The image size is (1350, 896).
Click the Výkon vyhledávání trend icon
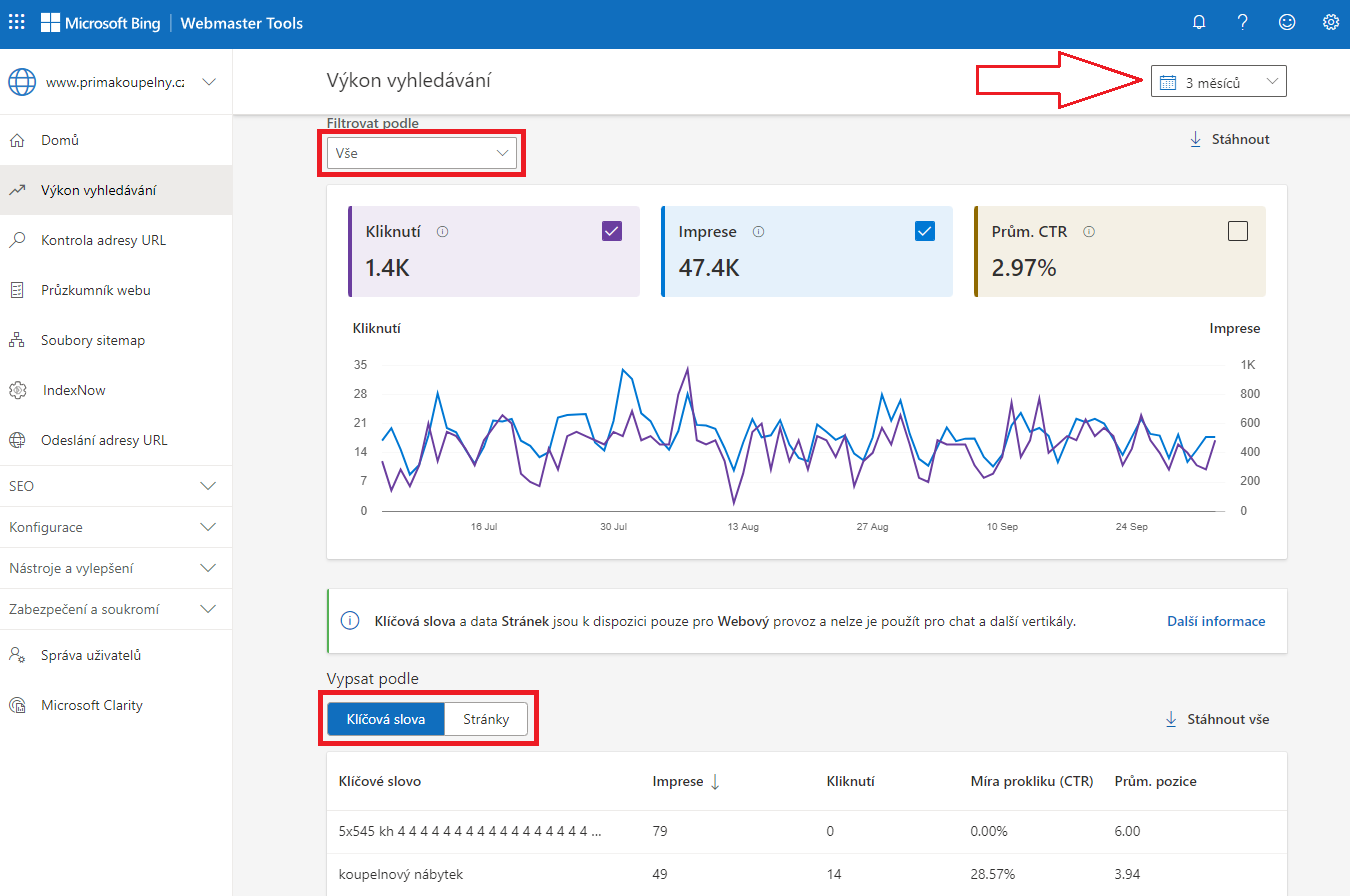pos(16,190)
